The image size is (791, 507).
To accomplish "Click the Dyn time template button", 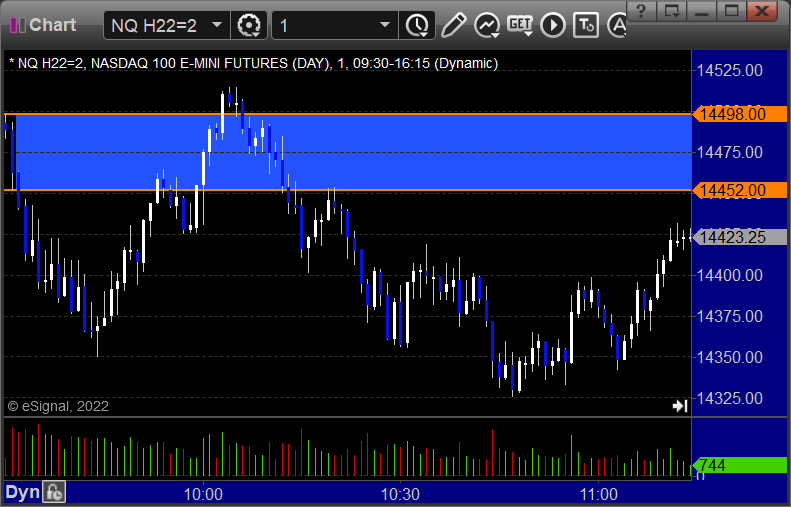I will click(23, 492).
